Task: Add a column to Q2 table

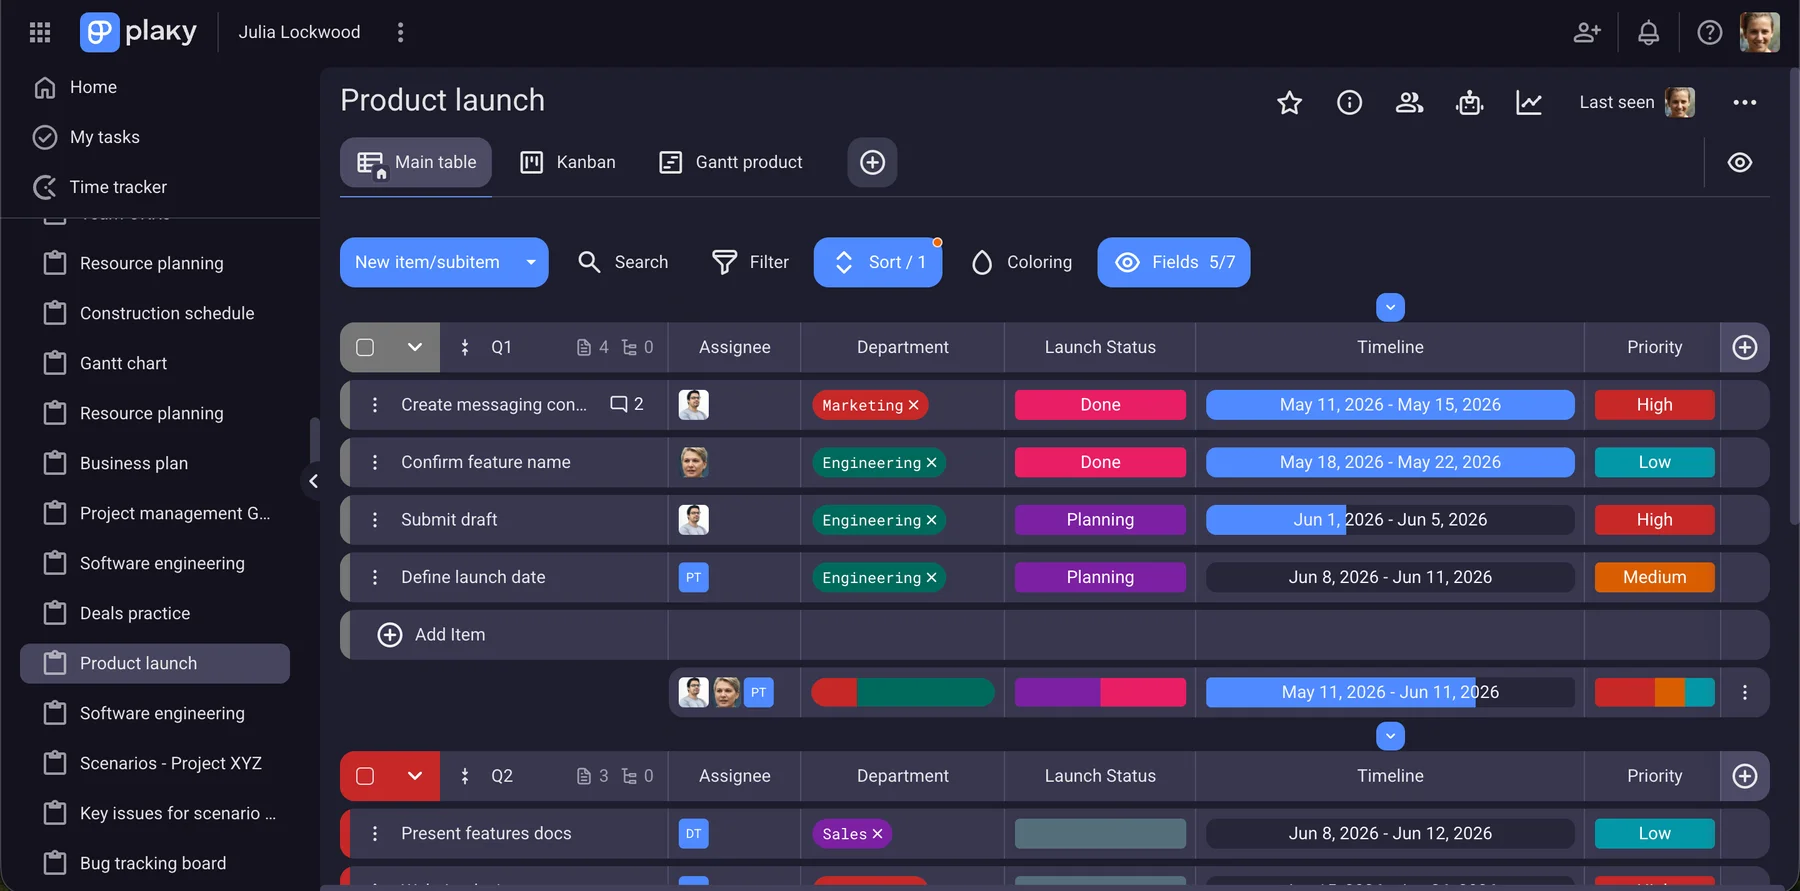Action: pos(1745,776)
